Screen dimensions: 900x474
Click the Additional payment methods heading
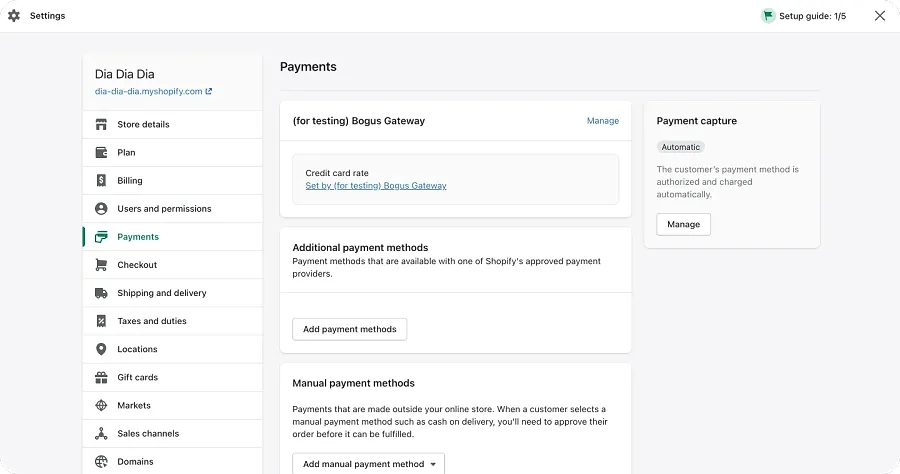click(360, 247)
